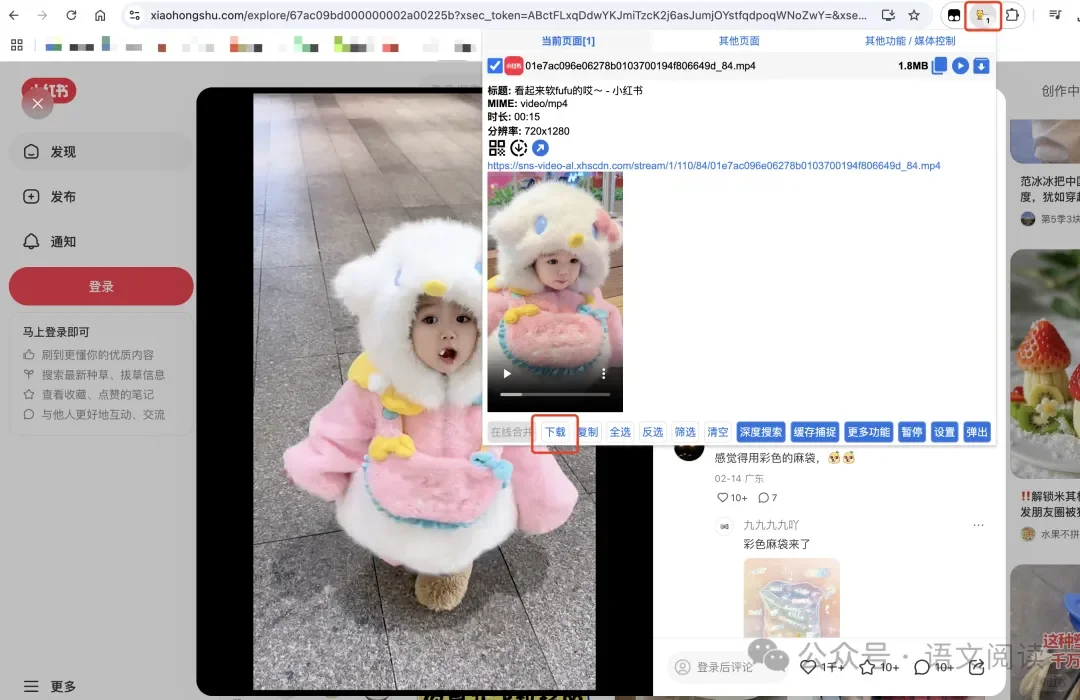Copy the video using the blue copy icon

(x=940, y=65)
